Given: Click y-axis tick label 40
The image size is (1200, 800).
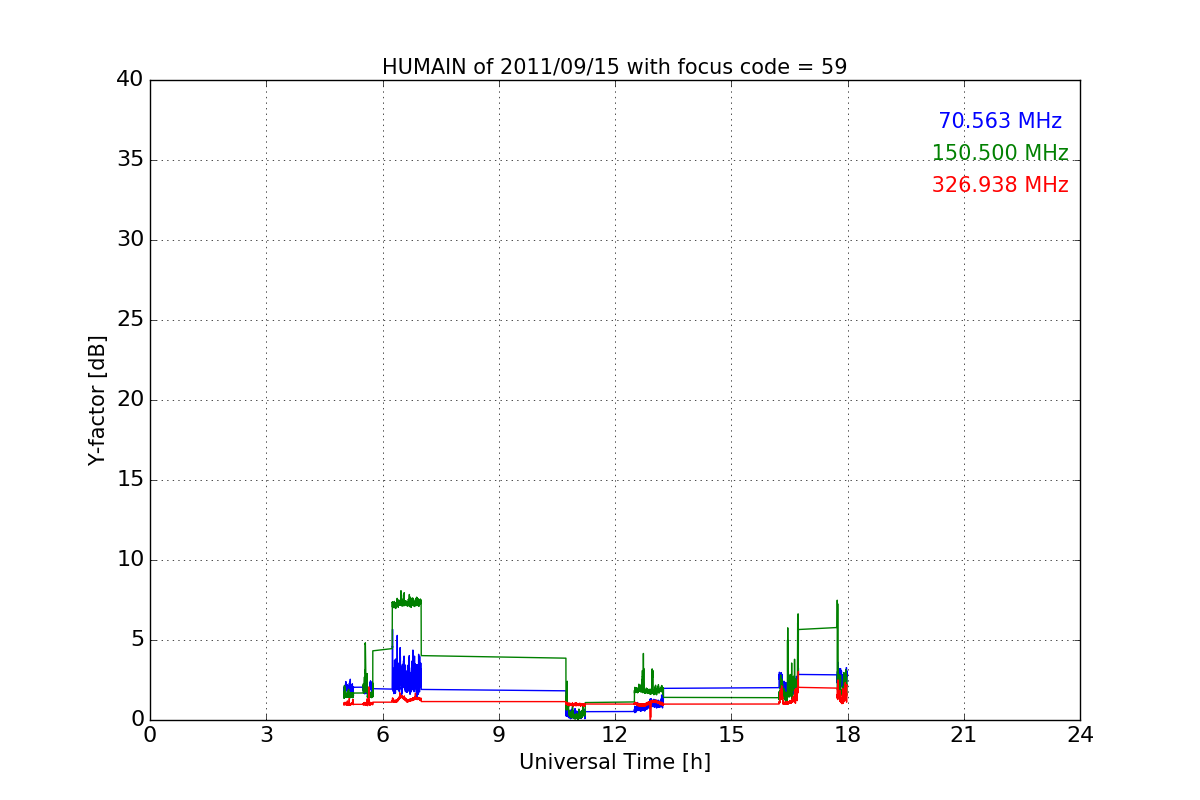Looking at the screenshot, I should point(130,80).
